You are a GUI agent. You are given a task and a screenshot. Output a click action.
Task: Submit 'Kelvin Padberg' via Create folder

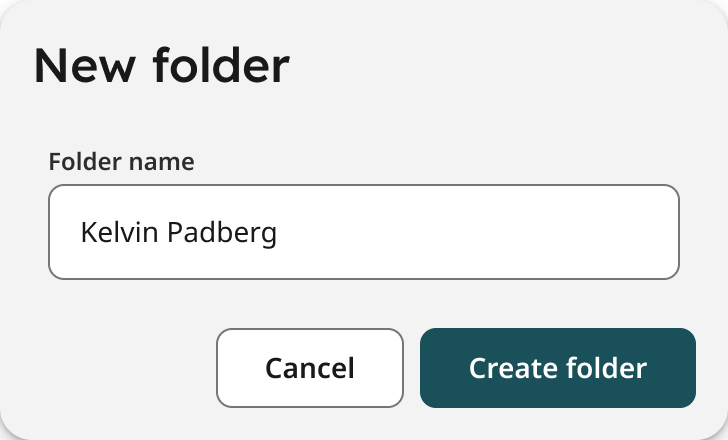[x=558, y=368]
